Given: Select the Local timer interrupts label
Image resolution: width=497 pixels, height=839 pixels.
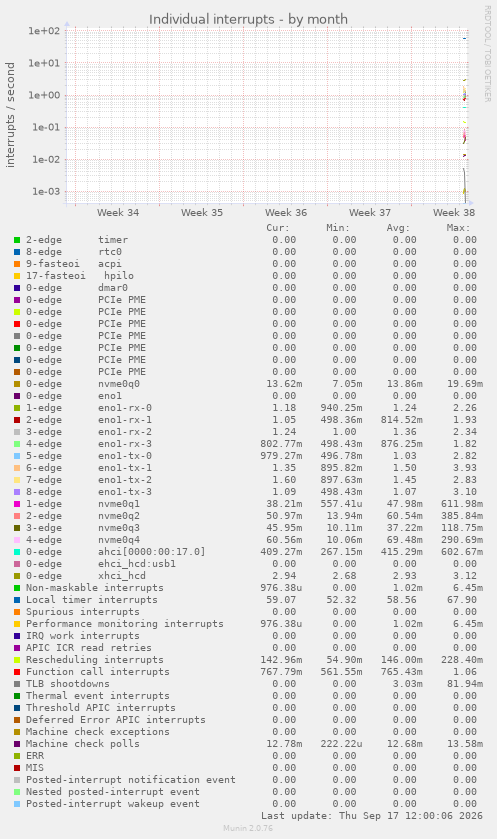Looking at the screenshot, I should 91,600.
